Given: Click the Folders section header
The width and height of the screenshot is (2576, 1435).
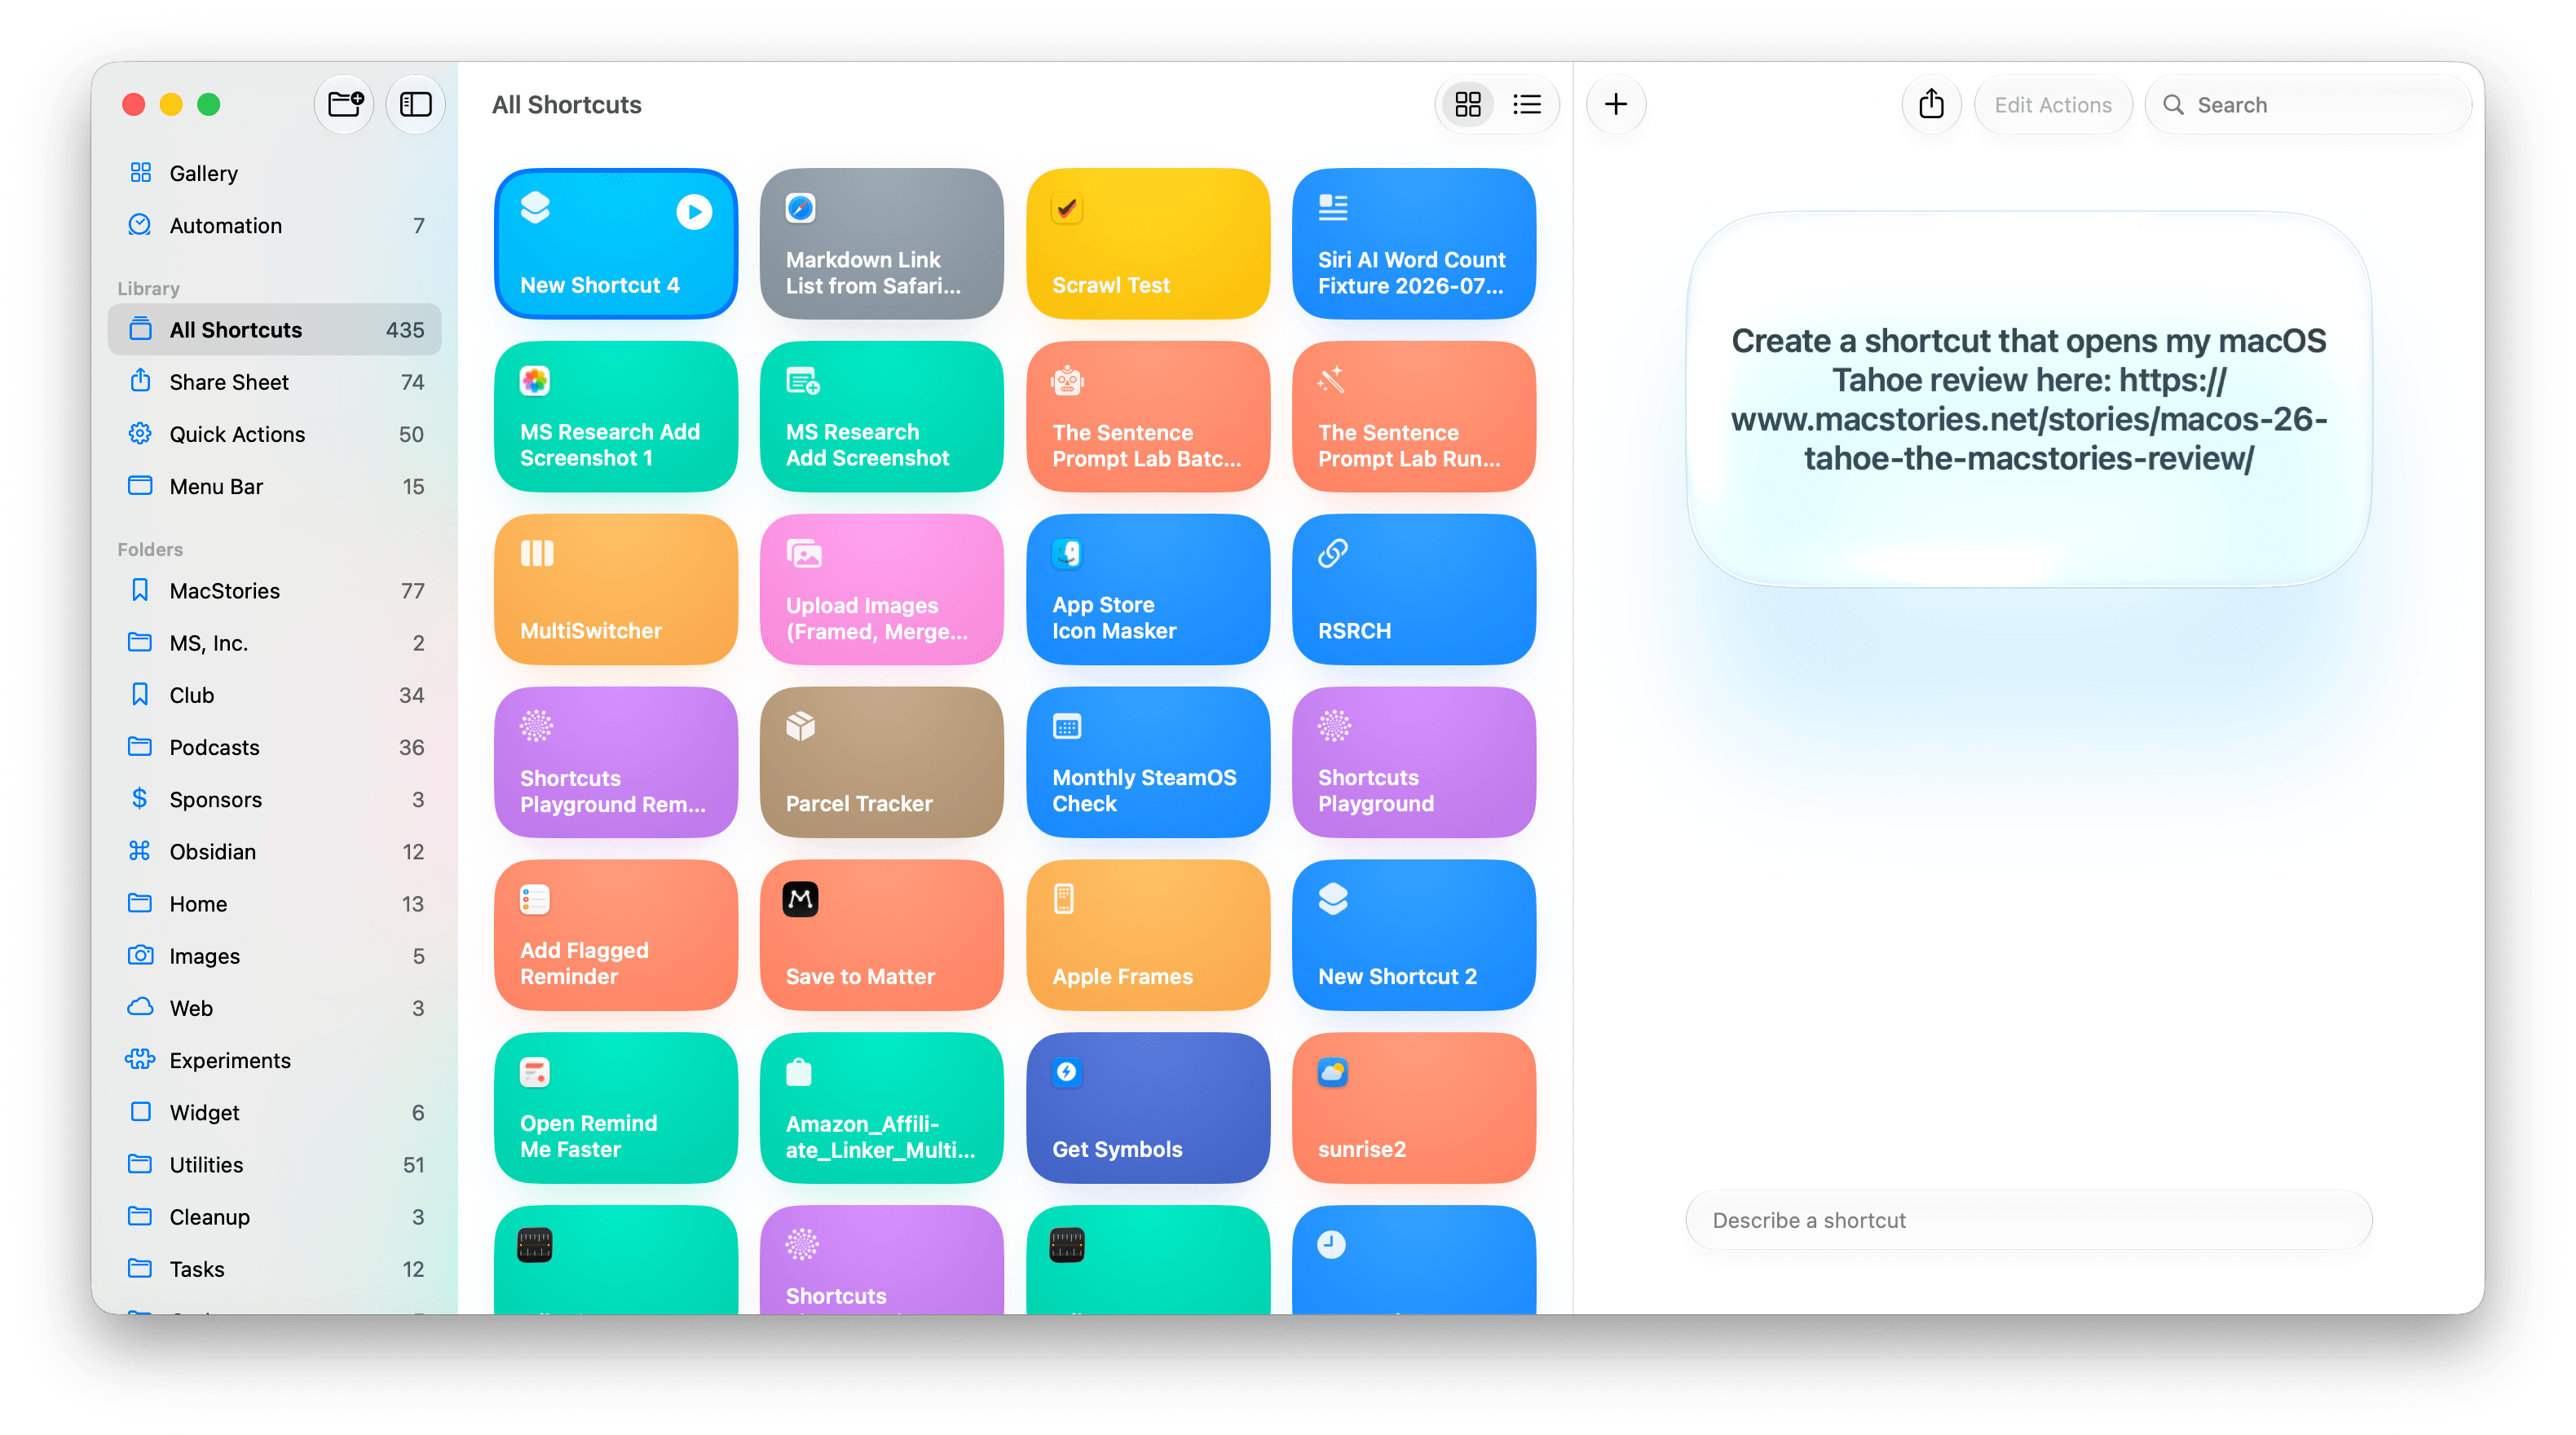Looking at the screenshot, I should pyautogui.click(x=150, y=549).
